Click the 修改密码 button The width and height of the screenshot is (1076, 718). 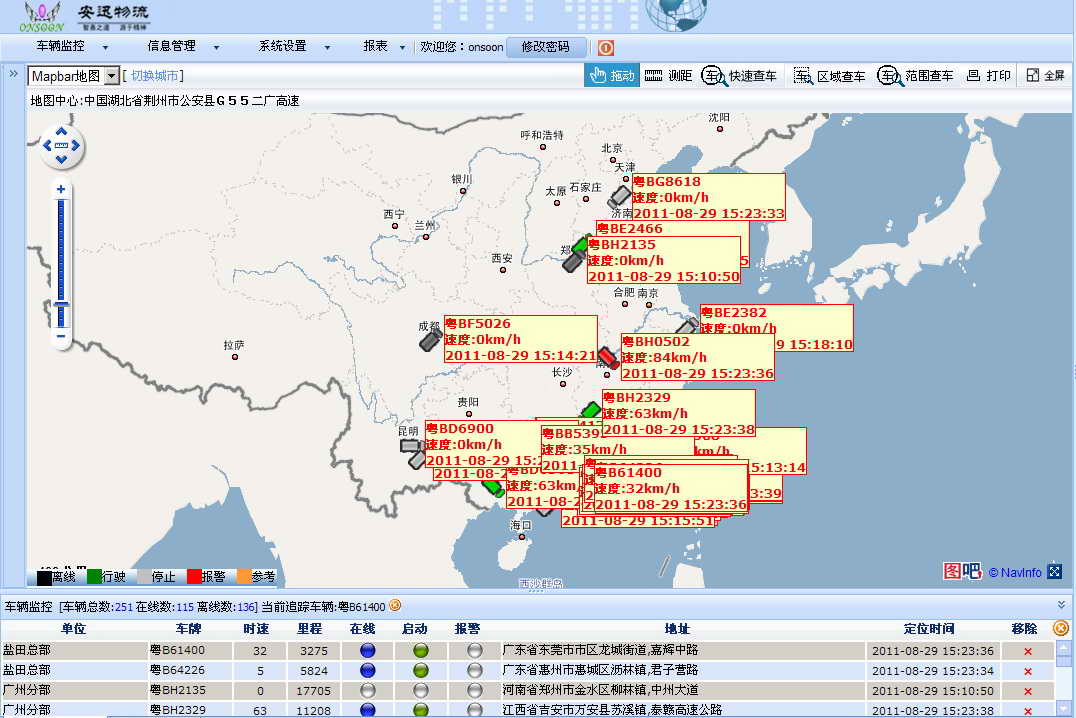click(x=546, y=47)
